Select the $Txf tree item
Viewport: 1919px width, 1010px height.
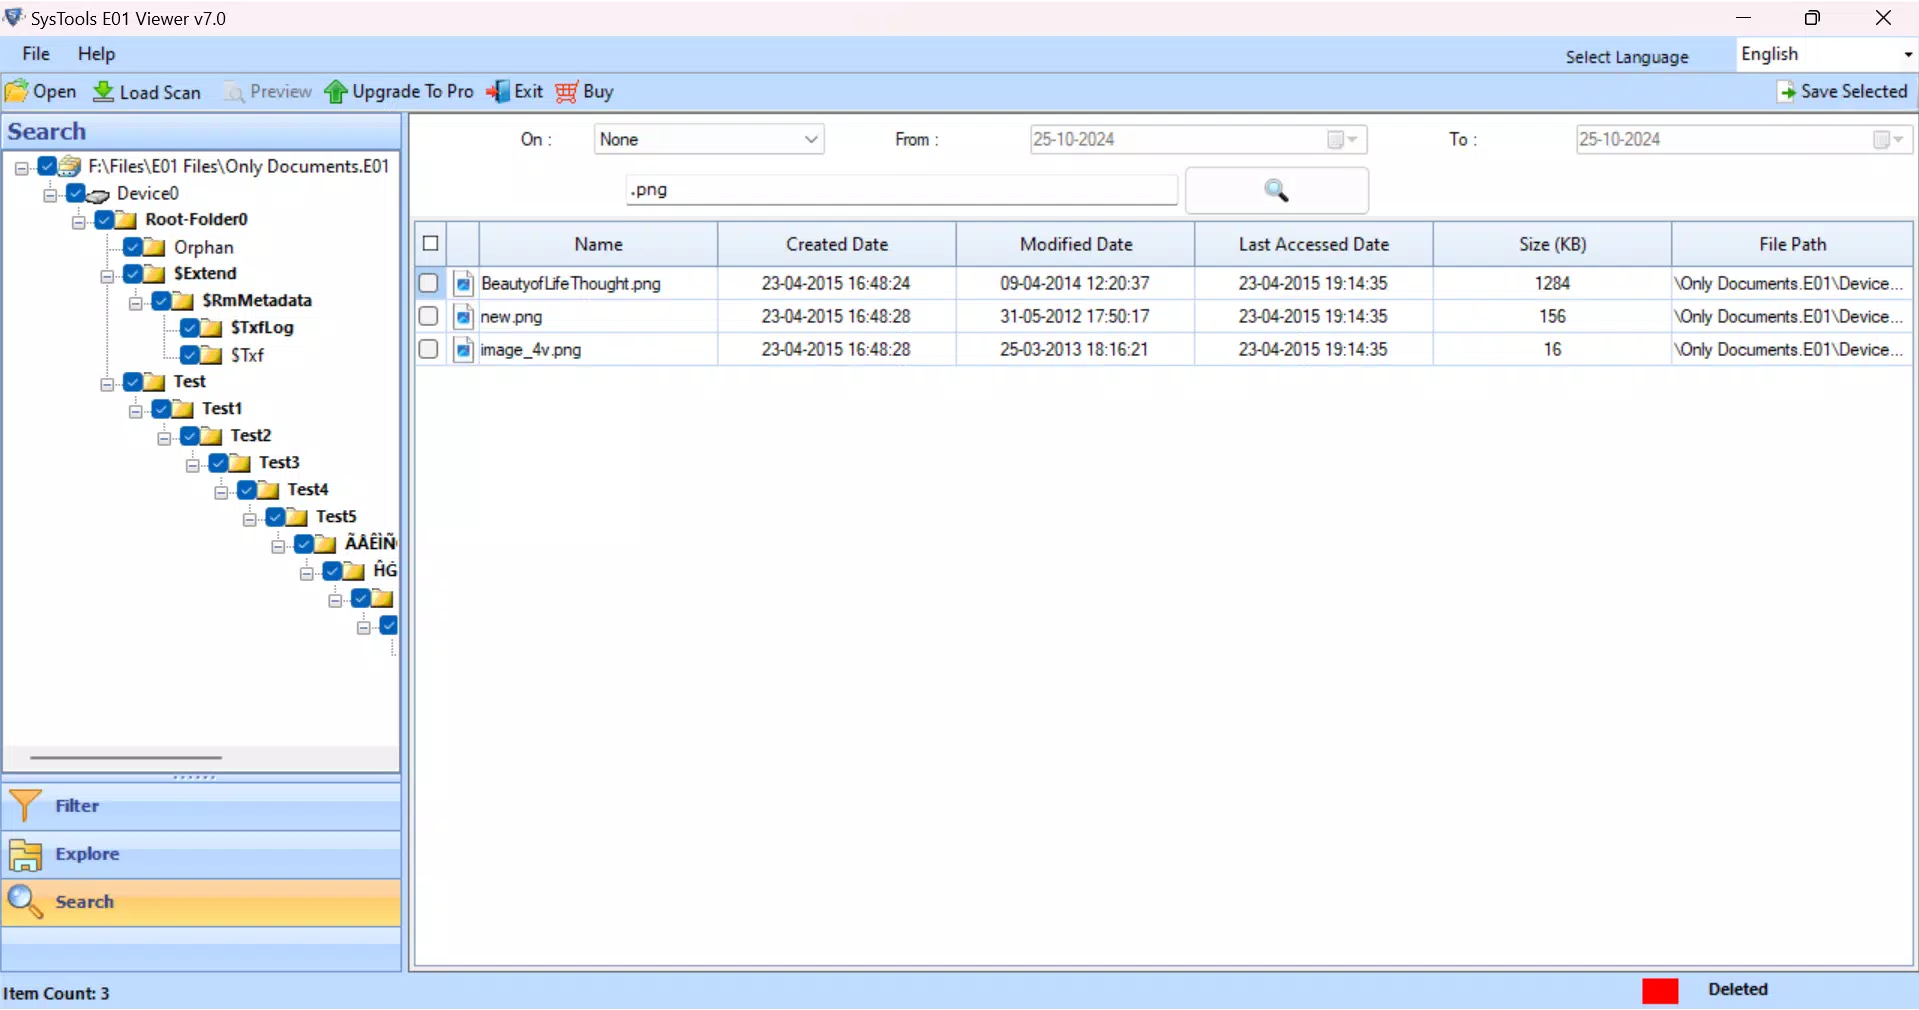(x=247, y=355)
